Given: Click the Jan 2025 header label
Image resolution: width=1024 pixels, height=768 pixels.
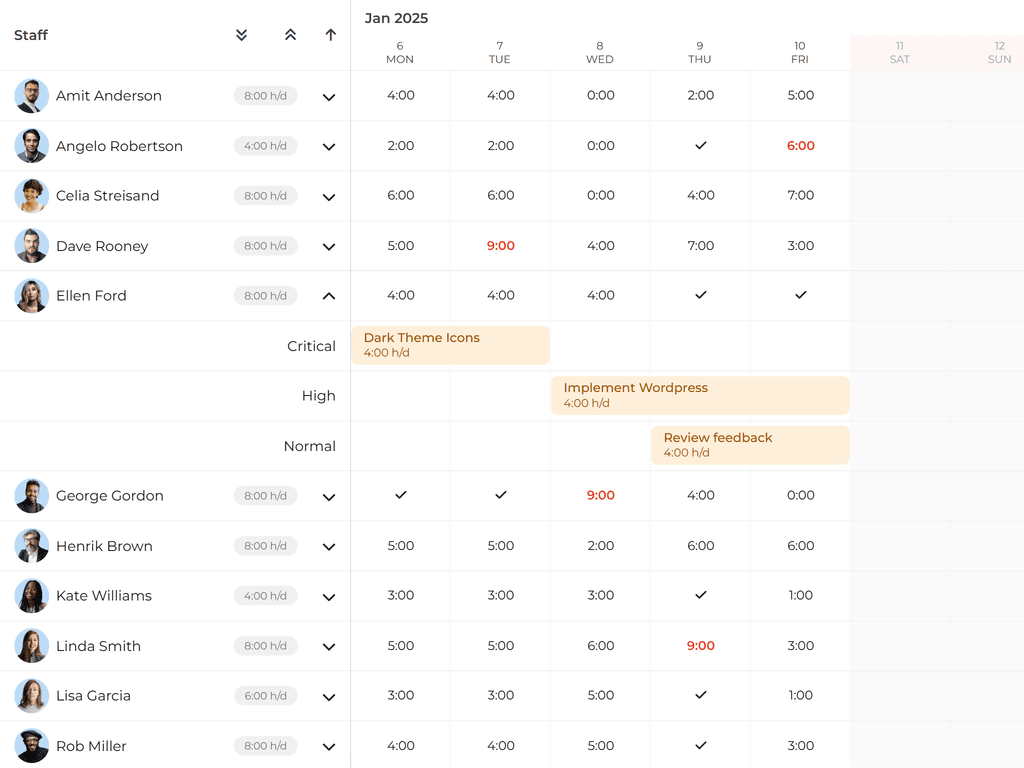Looking at the screenshot, I should 397,18.
